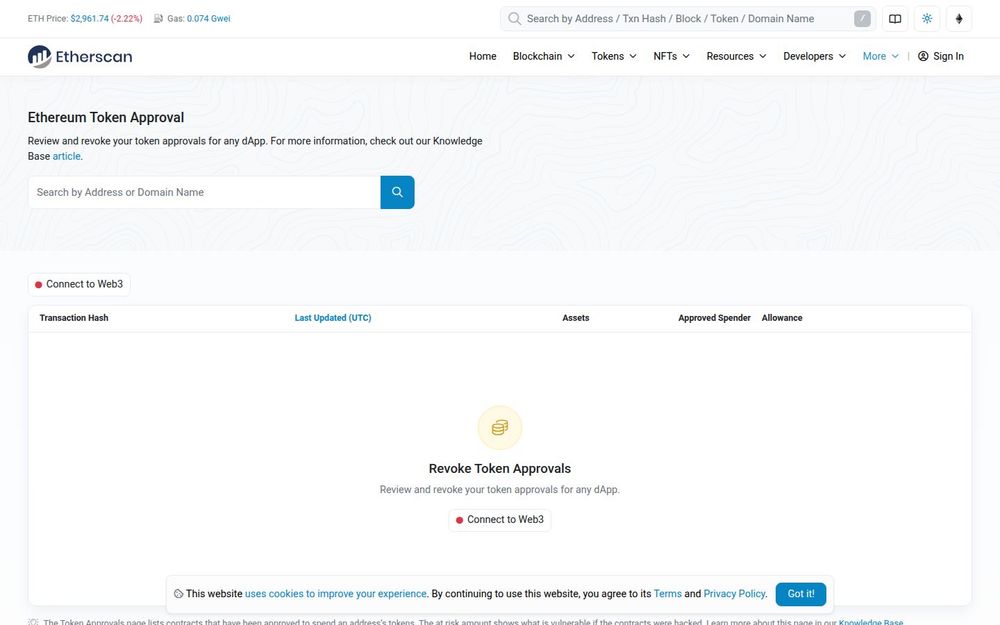Open the Knowledge Base article link
This screenshot has width=1000, height=625.
(66, 156)
